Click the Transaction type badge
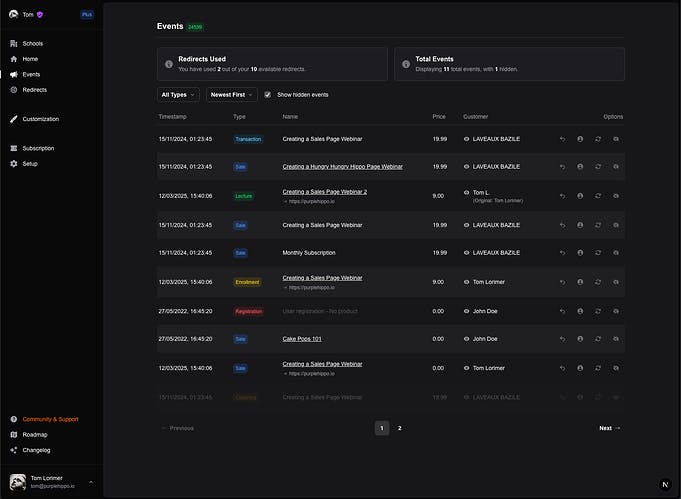 click(248, 139)
